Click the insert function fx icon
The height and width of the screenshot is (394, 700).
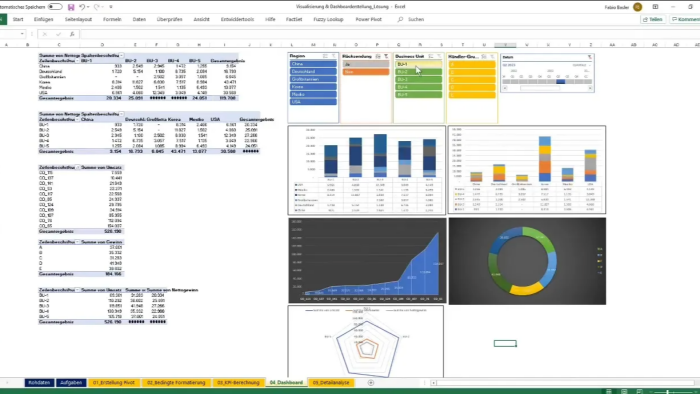72,34
